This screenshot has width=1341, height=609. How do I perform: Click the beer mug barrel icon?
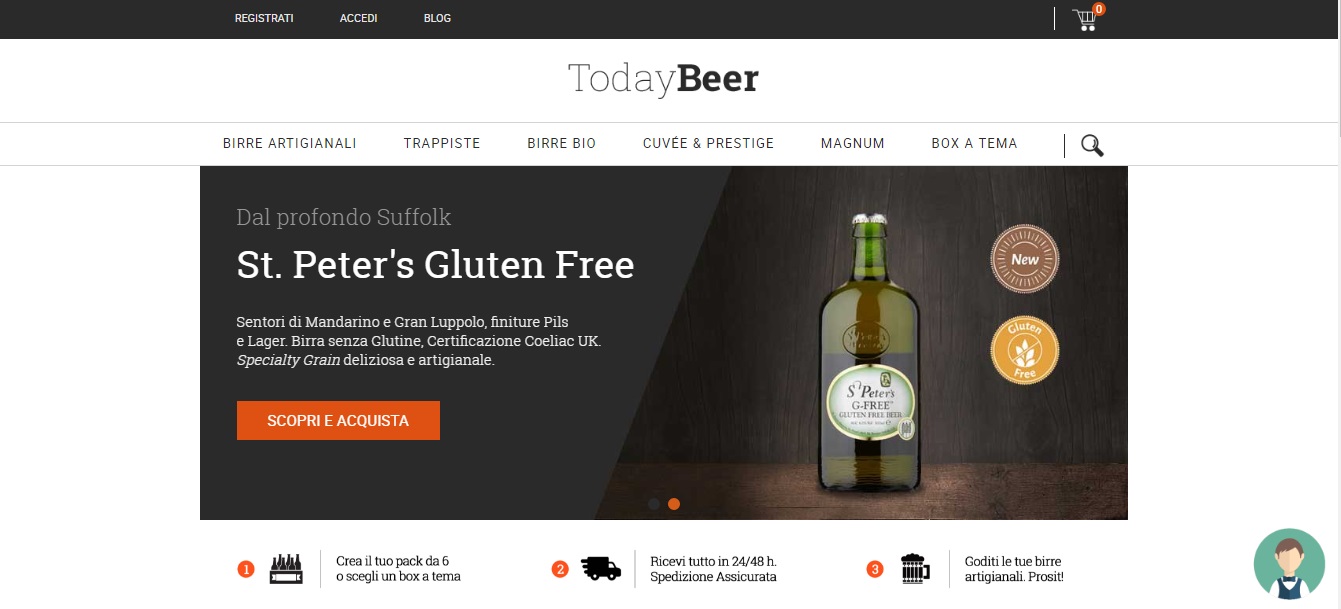(x=915, y=569)
